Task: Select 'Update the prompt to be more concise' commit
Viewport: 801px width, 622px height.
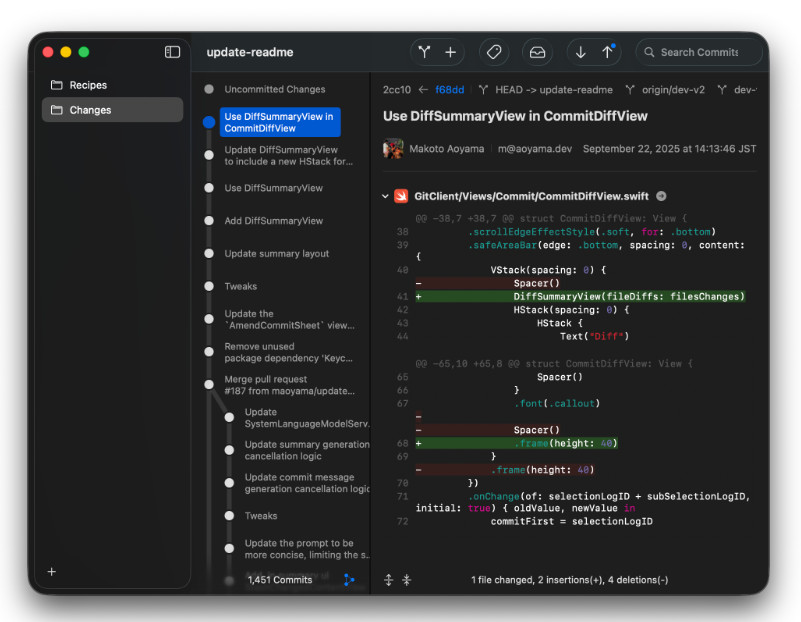Action: tap(307, 549)
